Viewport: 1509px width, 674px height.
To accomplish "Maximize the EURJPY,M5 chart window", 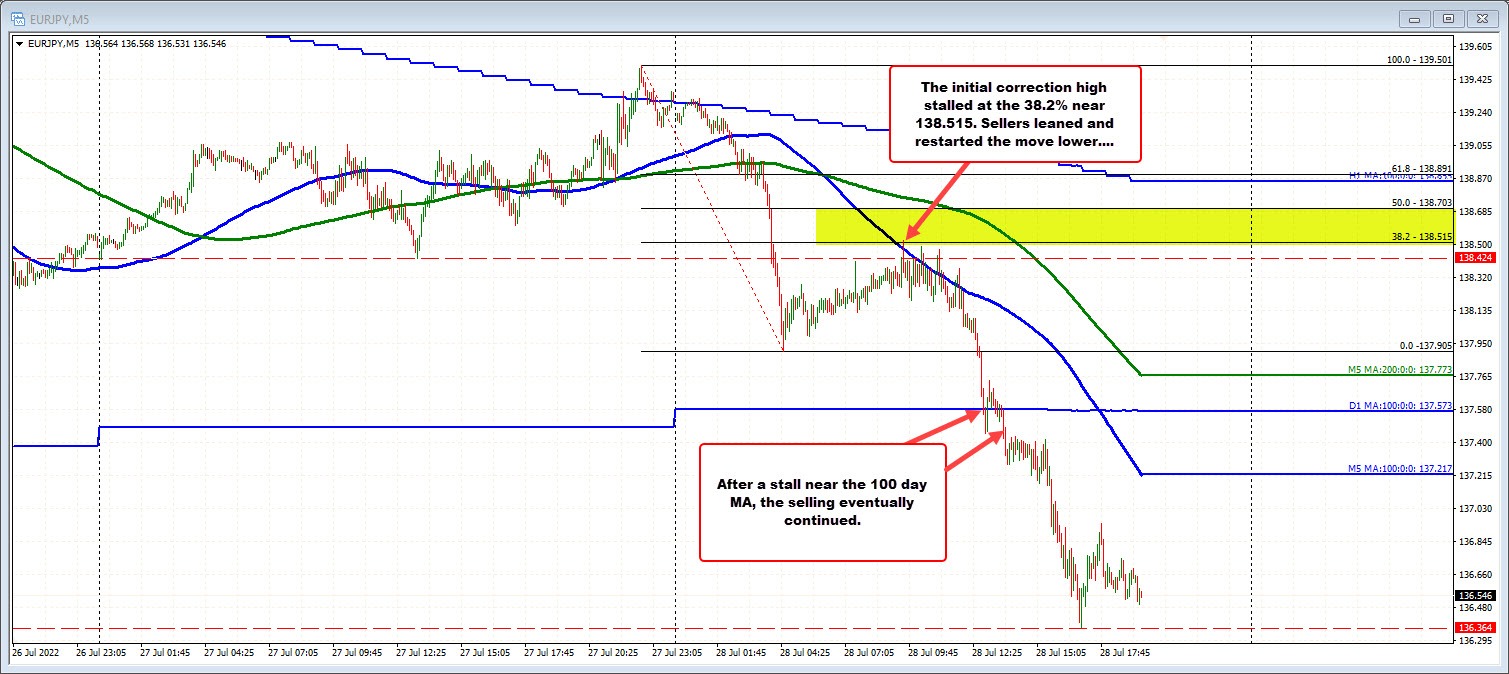I will pyautogui.click(x=1448, y=18).
